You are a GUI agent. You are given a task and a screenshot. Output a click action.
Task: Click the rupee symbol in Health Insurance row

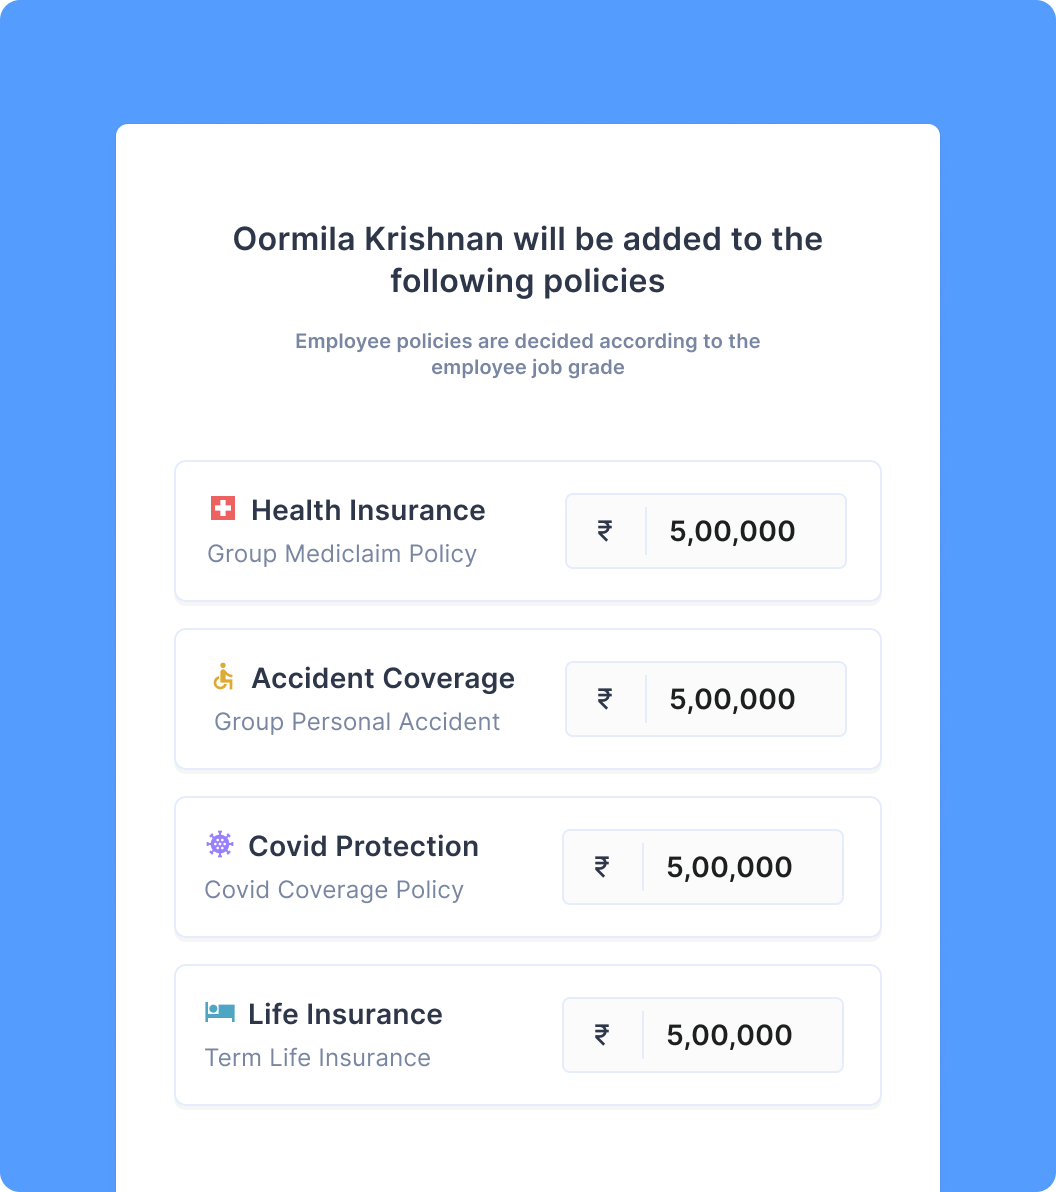pyautogui.click(x=605, y=531)
